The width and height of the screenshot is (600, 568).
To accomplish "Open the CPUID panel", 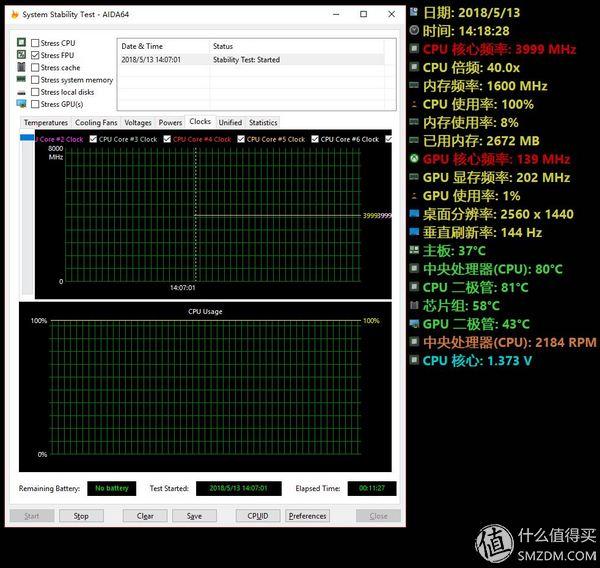I will pyautogui.click(x=258, y=516).
